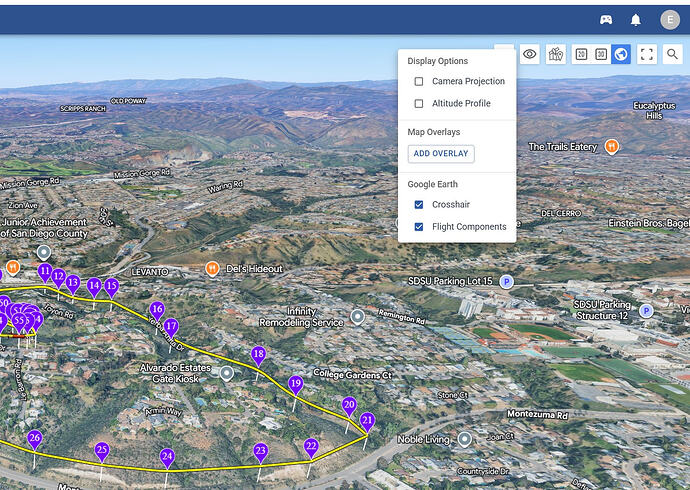Select waypoint marker 23
Screen dimensions: 690x490
tap(261, 452)
